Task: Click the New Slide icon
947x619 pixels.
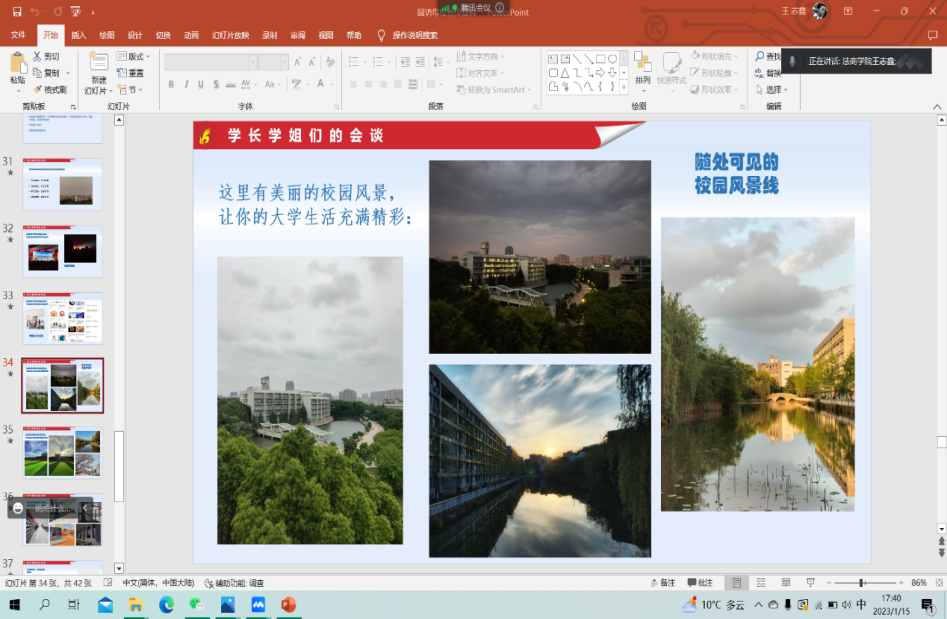Action: coord(98,62)
